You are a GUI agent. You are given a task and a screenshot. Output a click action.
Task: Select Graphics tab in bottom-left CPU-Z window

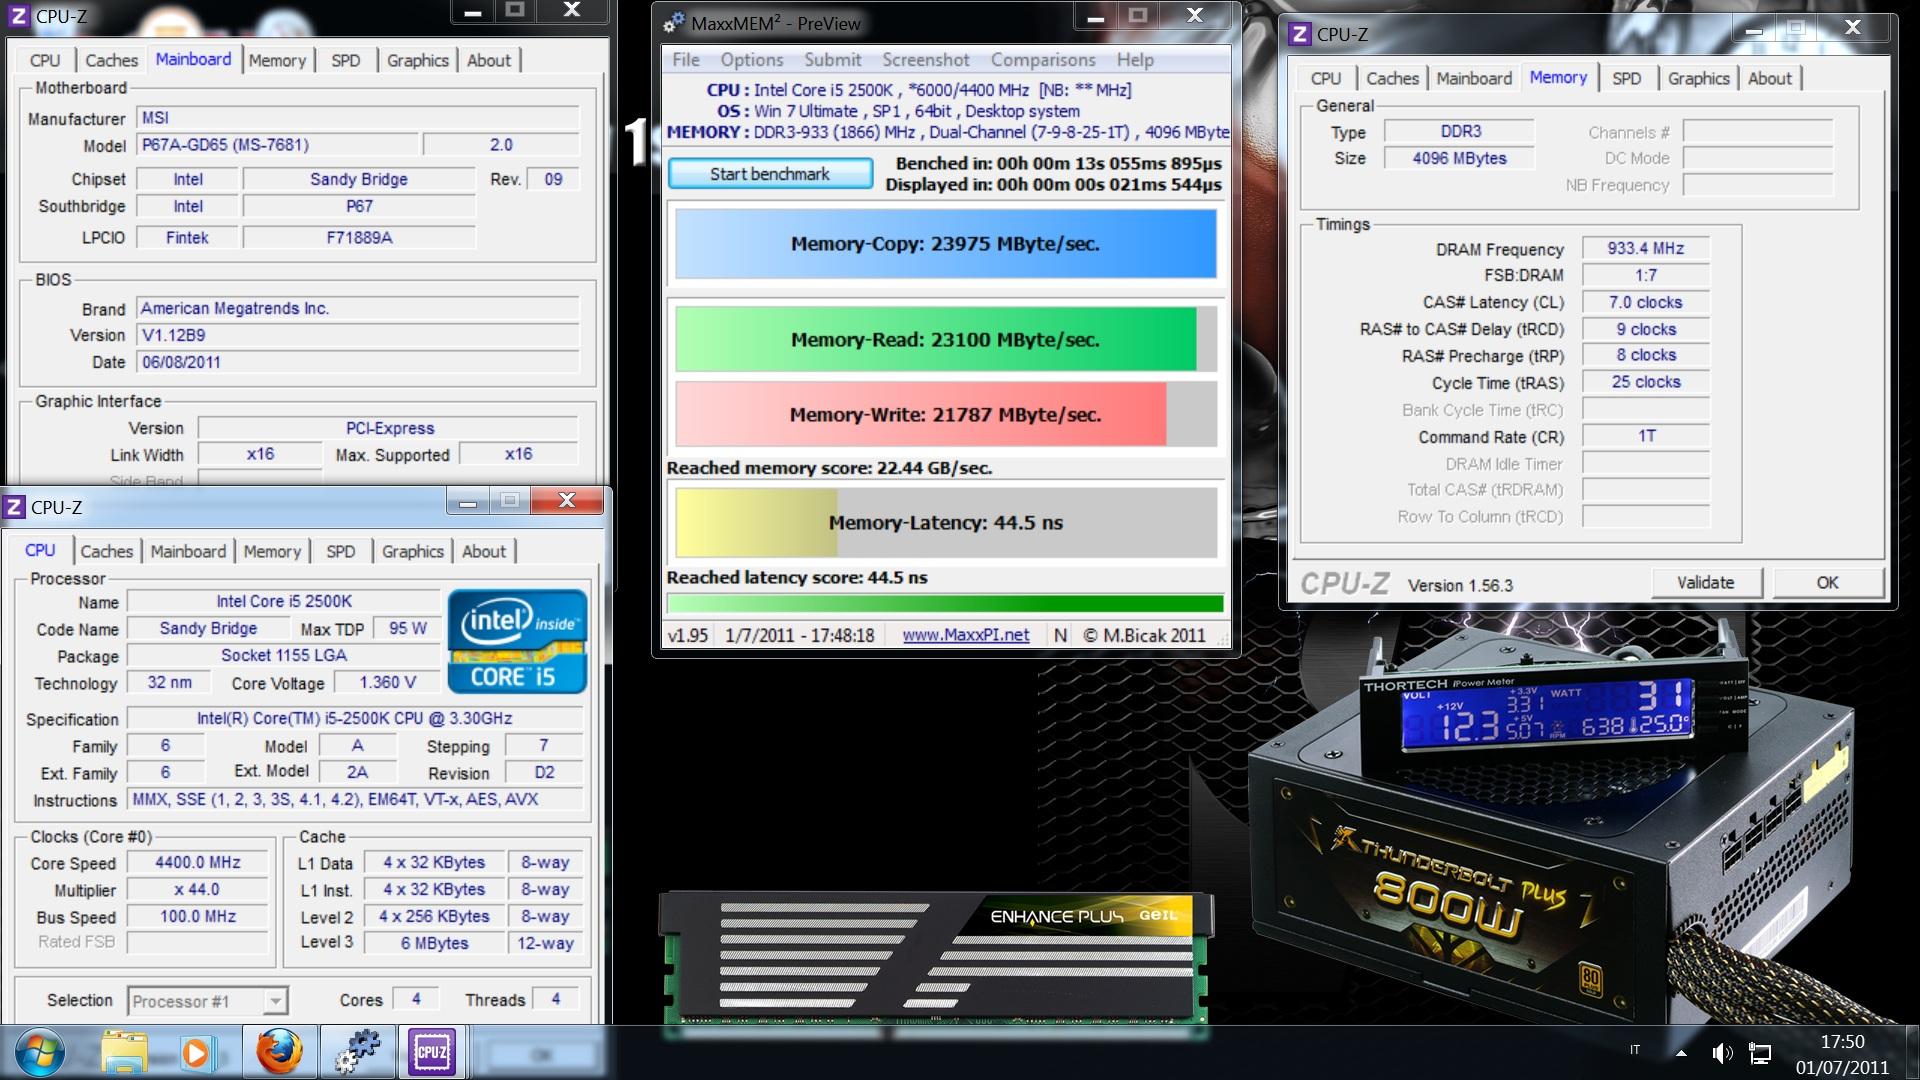tap(412, 552)
